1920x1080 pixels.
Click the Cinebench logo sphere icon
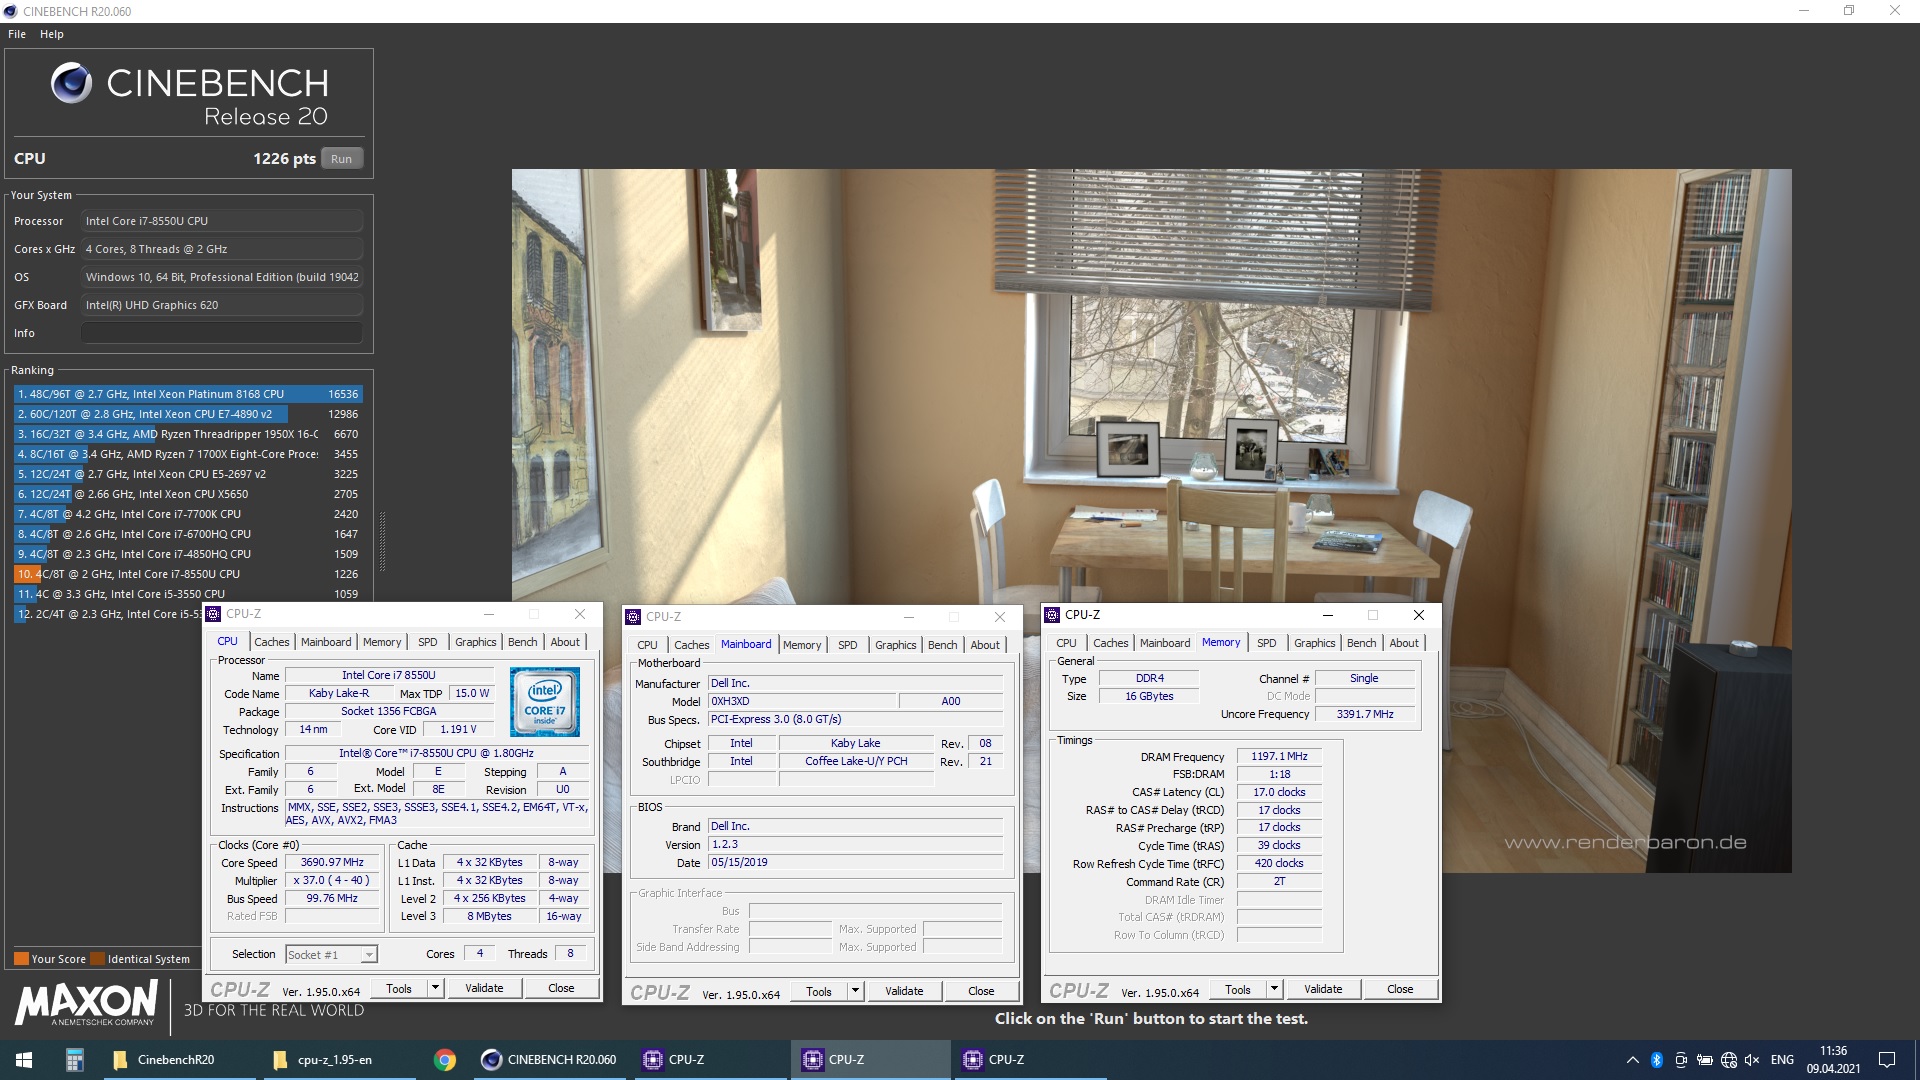click(x=71, y=83)
